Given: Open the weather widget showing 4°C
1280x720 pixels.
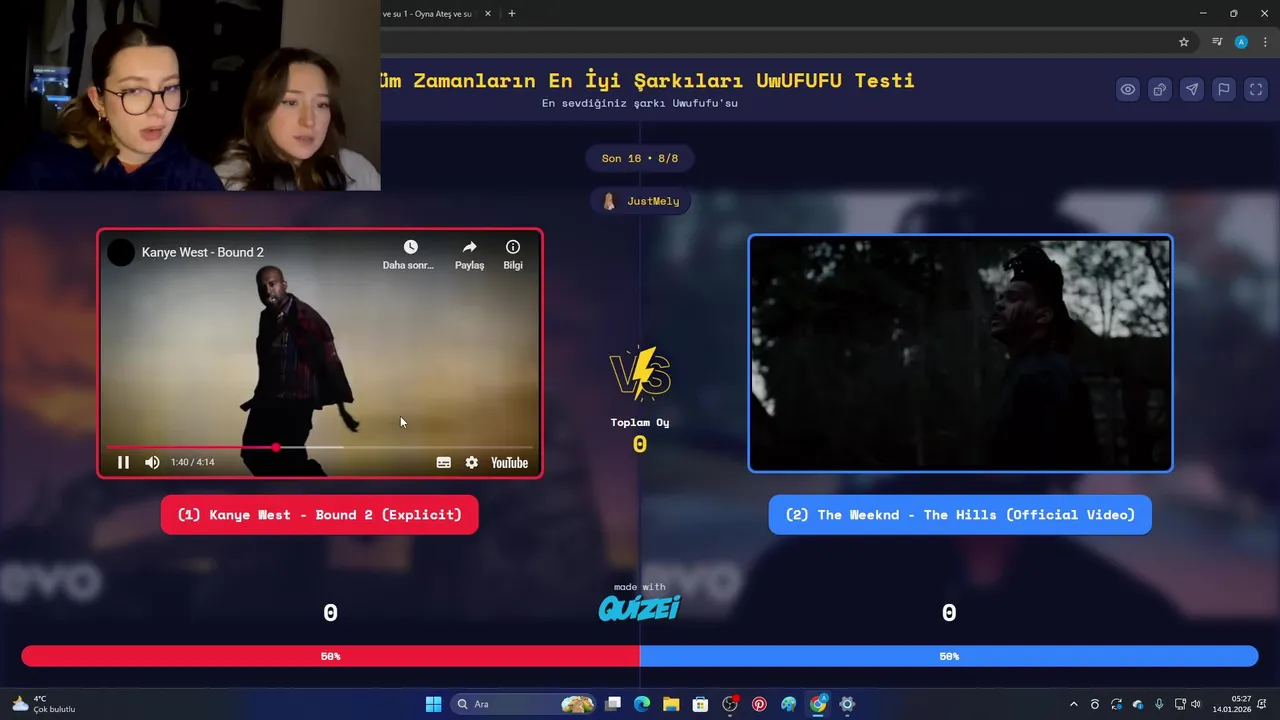Looking at the screenshot, I should [x=44, y=704].
